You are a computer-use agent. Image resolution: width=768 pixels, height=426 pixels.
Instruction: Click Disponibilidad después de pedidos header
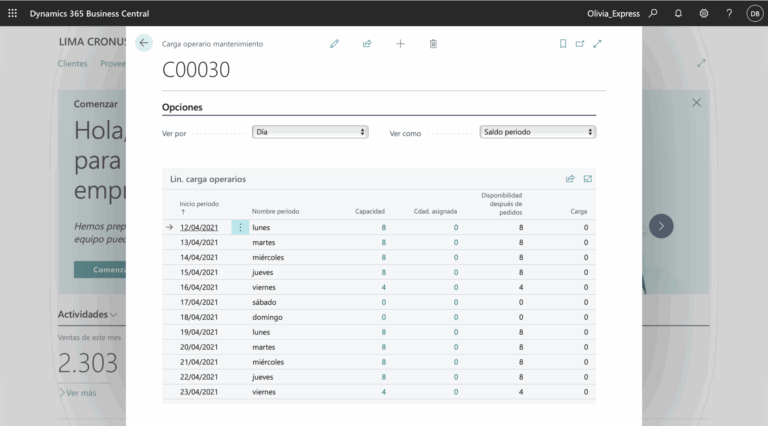[x=502, y=204]
